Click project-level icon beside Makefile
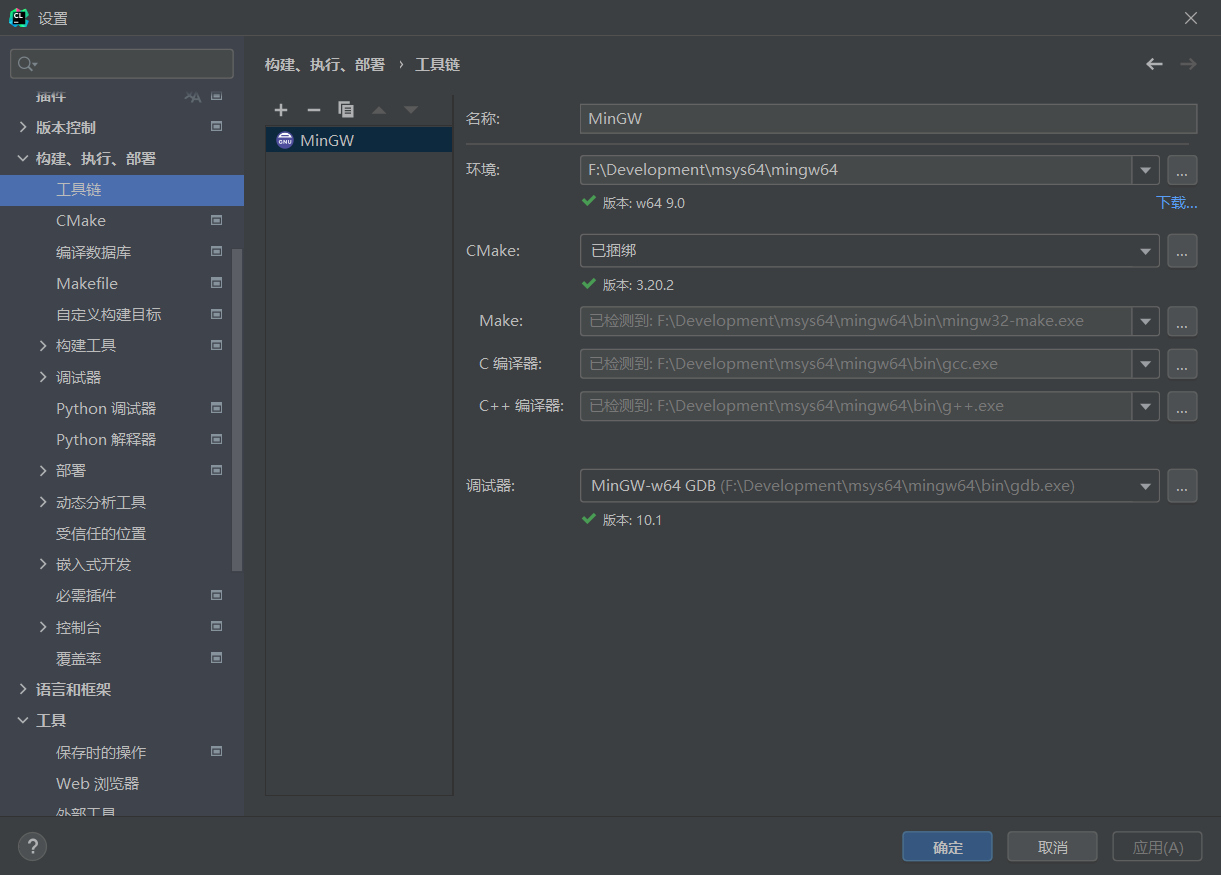 [x=216, y=283]
